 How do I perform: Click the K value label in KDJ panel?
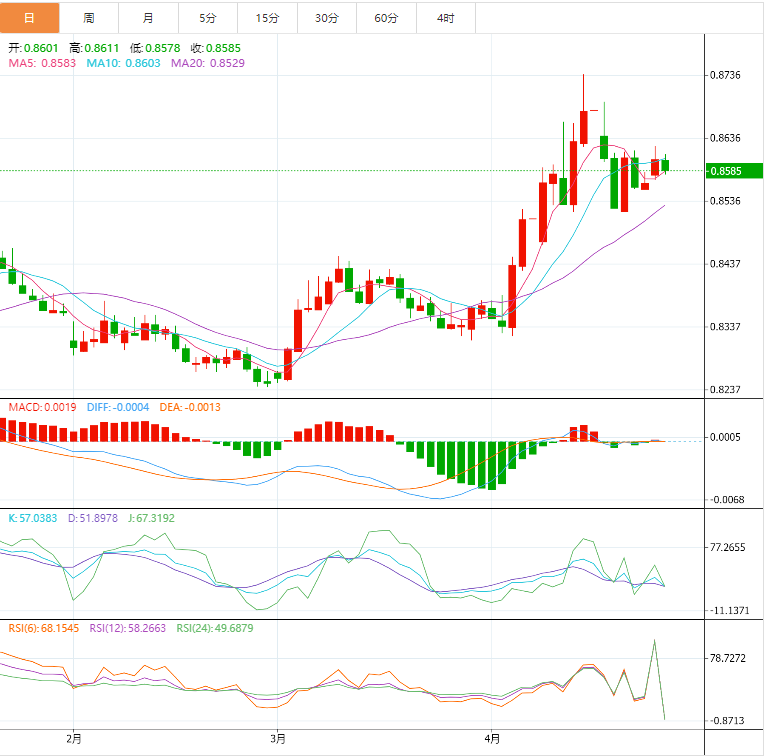pos(34,518)
